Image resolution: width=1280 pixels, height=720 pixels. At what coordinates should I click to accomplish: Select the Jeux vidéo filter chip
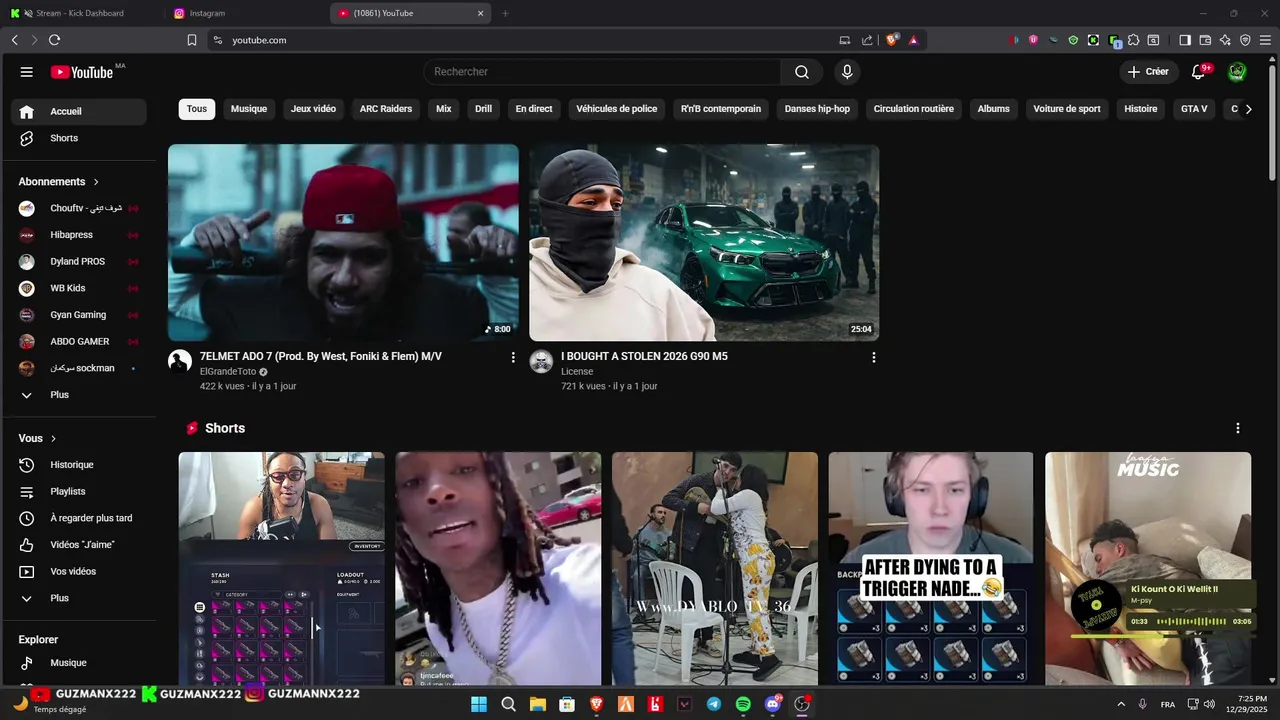click(313, 109)
